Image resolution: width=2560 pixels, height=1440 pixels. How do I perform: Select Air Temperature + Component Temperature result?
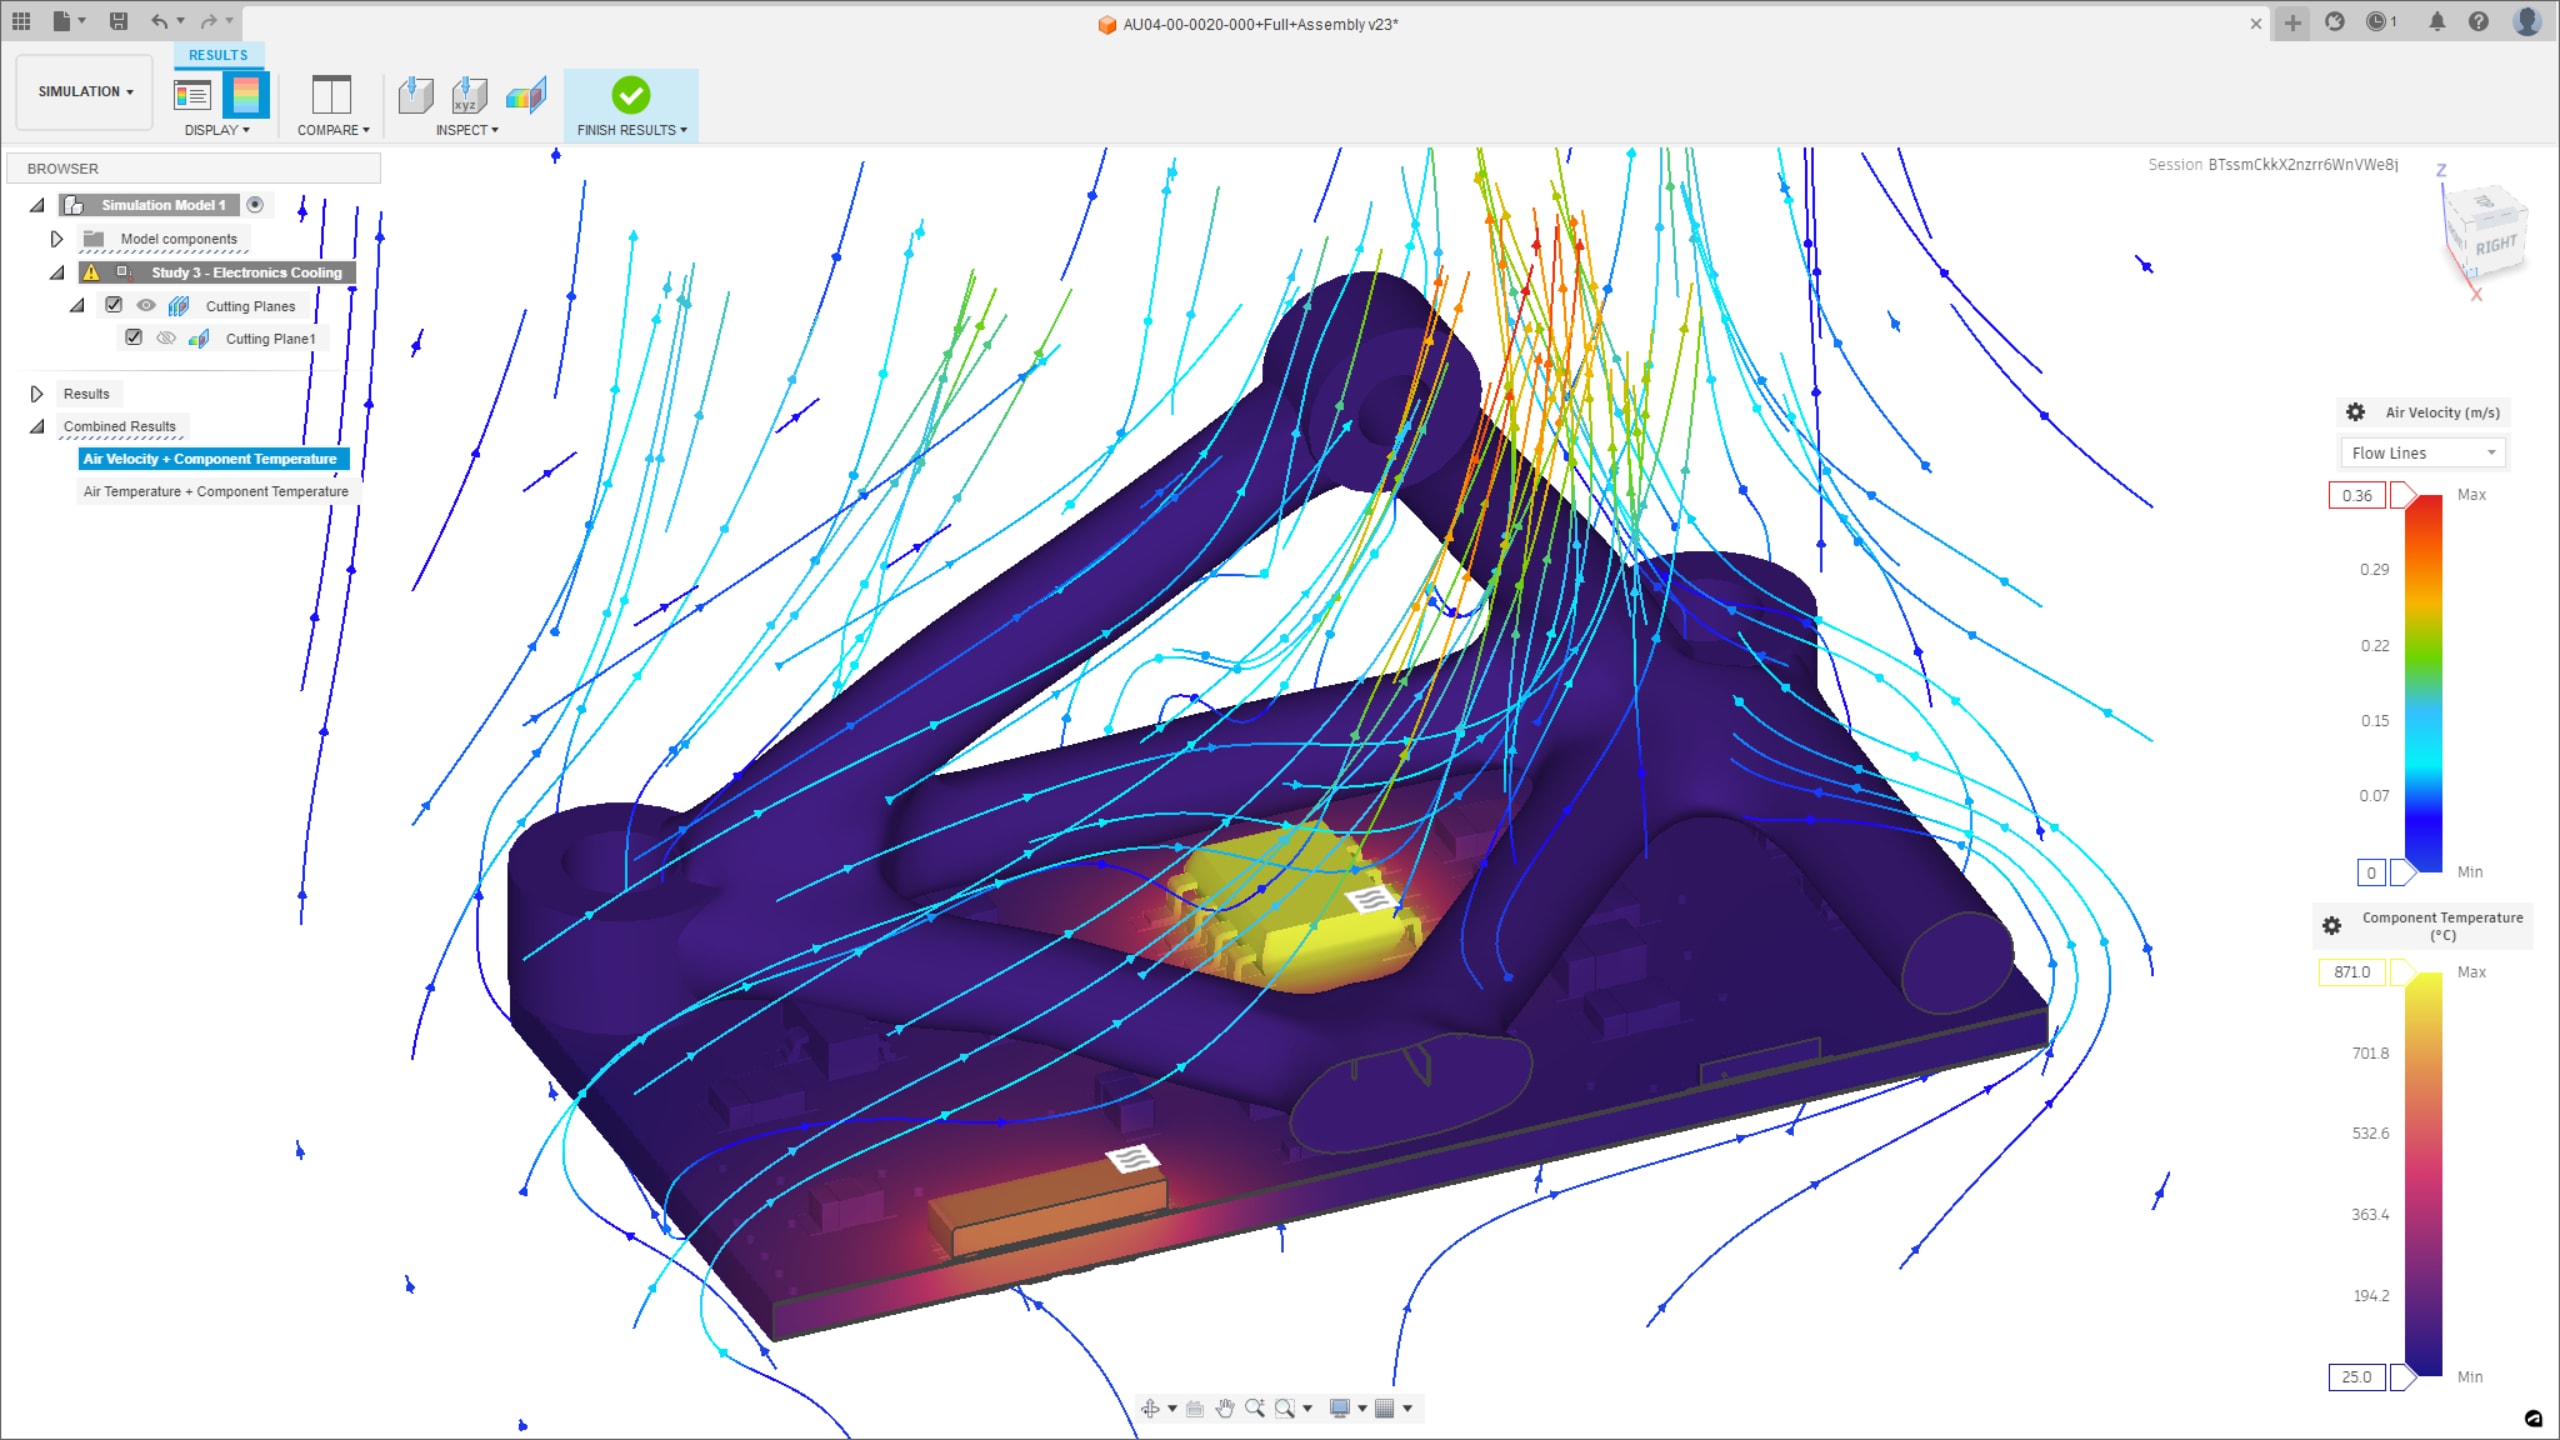[x=216, y=491]
